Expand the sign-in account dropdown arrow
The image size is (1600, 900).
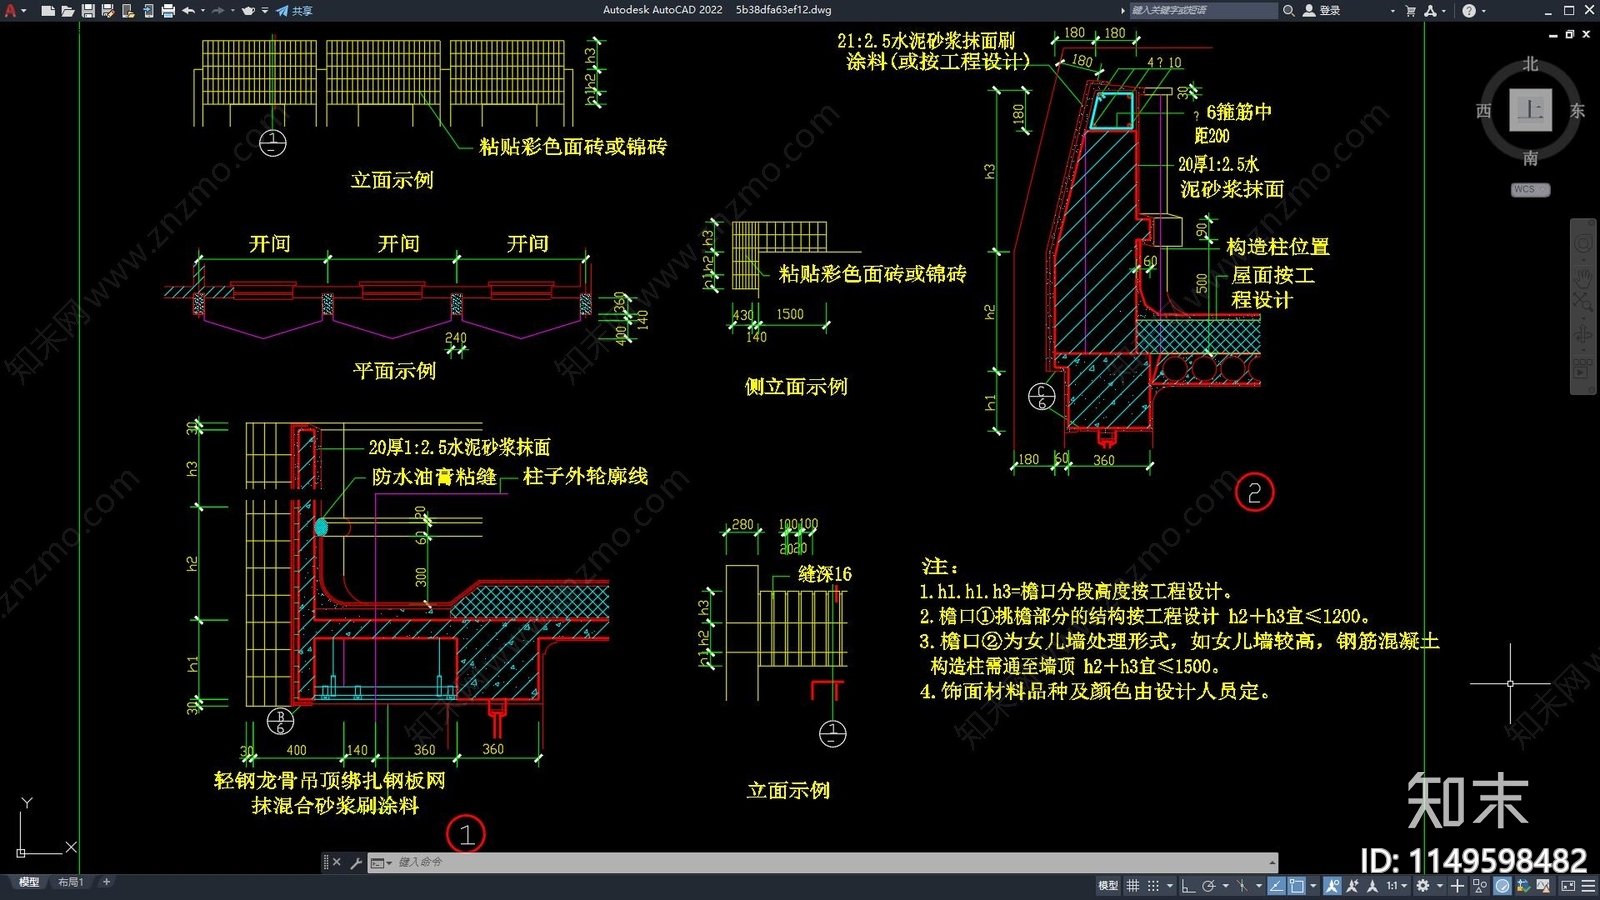[x=1392, y=10]
